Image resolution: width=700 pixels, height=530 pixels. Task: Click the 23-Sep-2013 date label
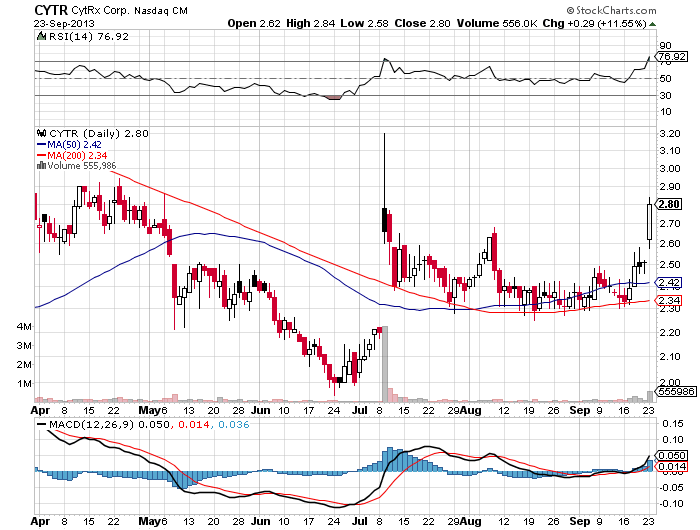(x=64, y=24)
